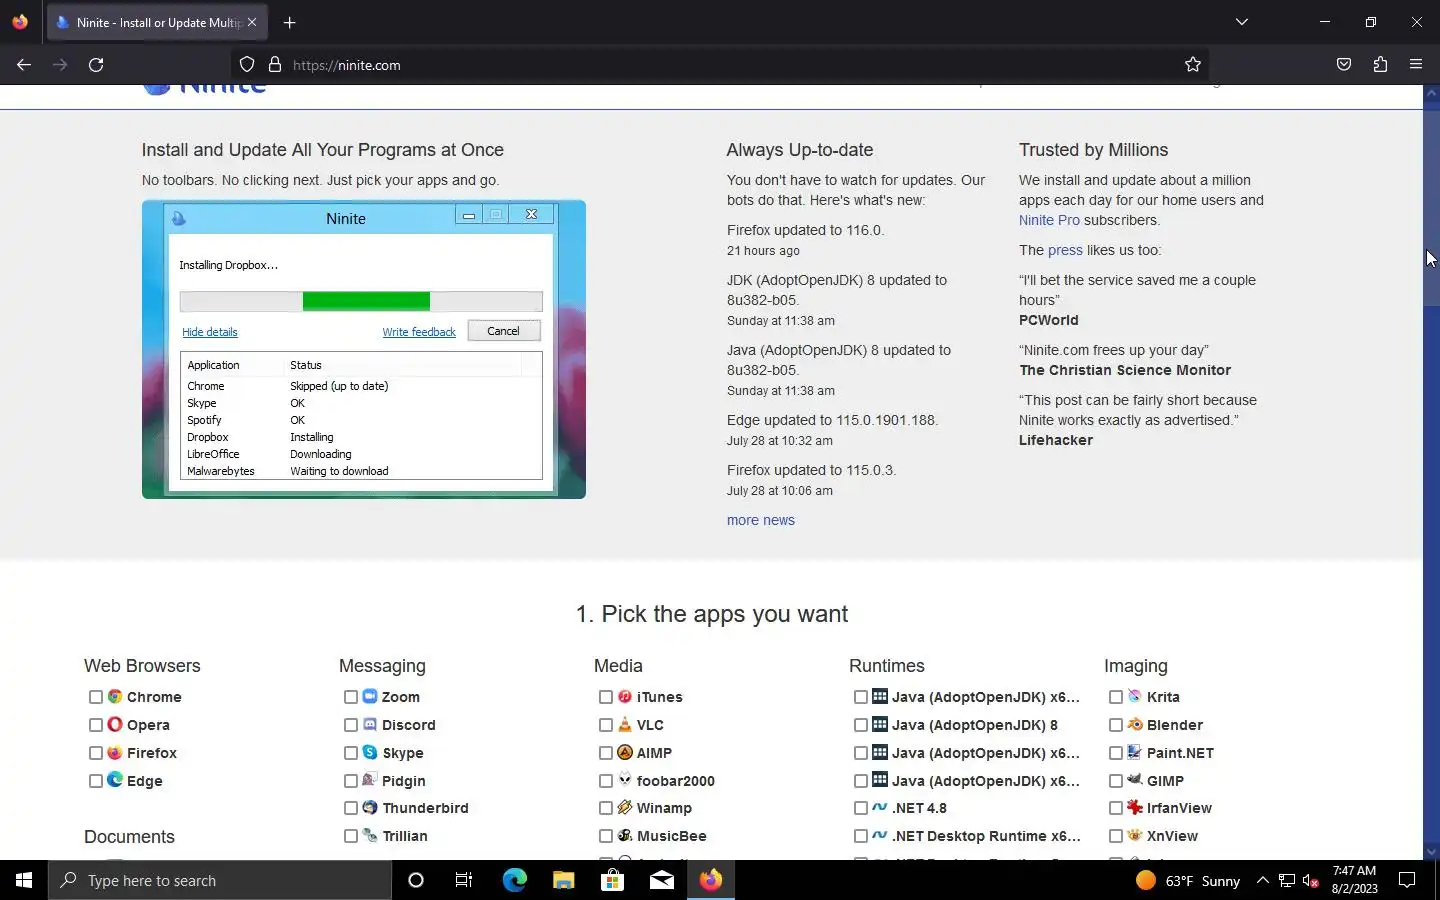Click the Winamp app icon
This screenshot has width=1440, height=900.
tap(625, 807)
